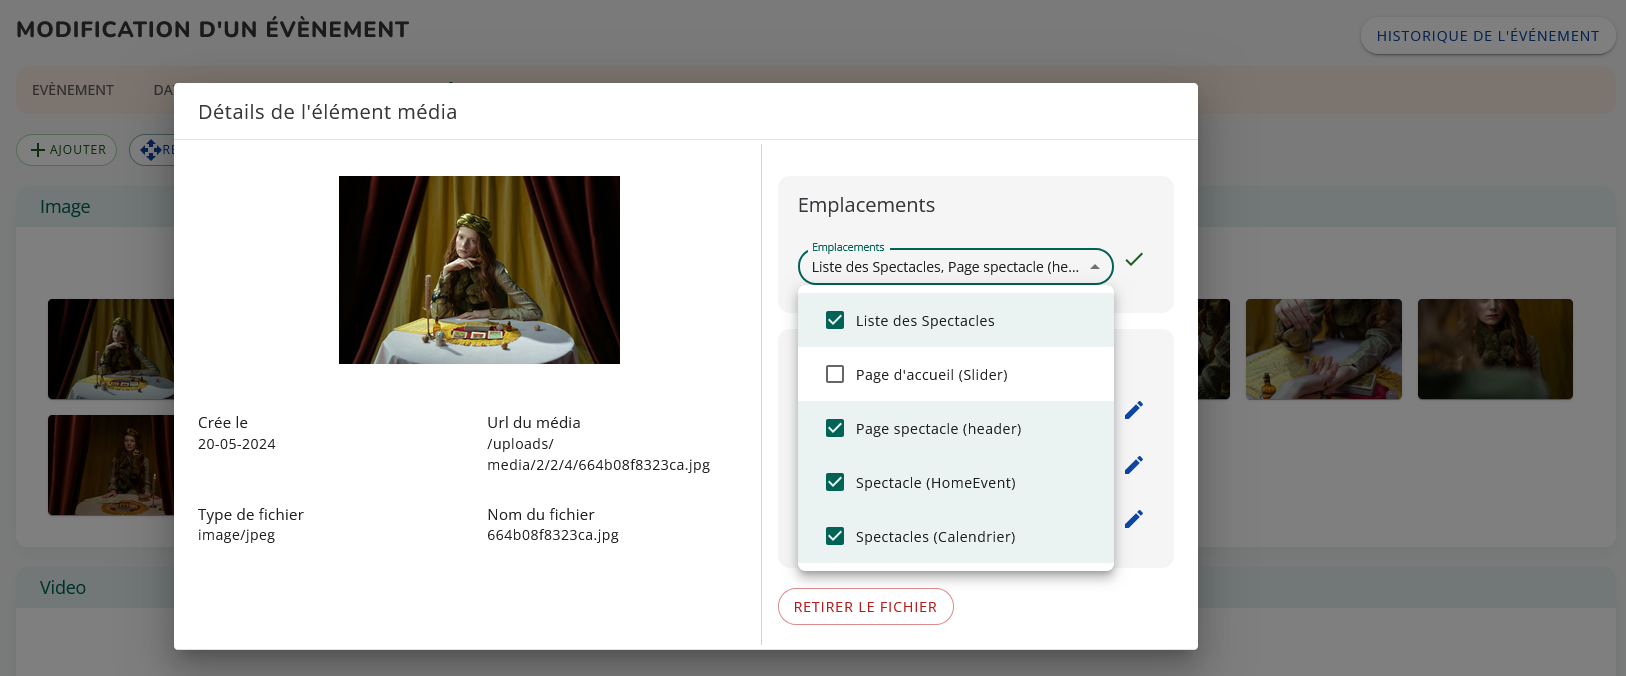
Task: Open the thumbnail showing hands on table
Action: tap(1323, 349)
